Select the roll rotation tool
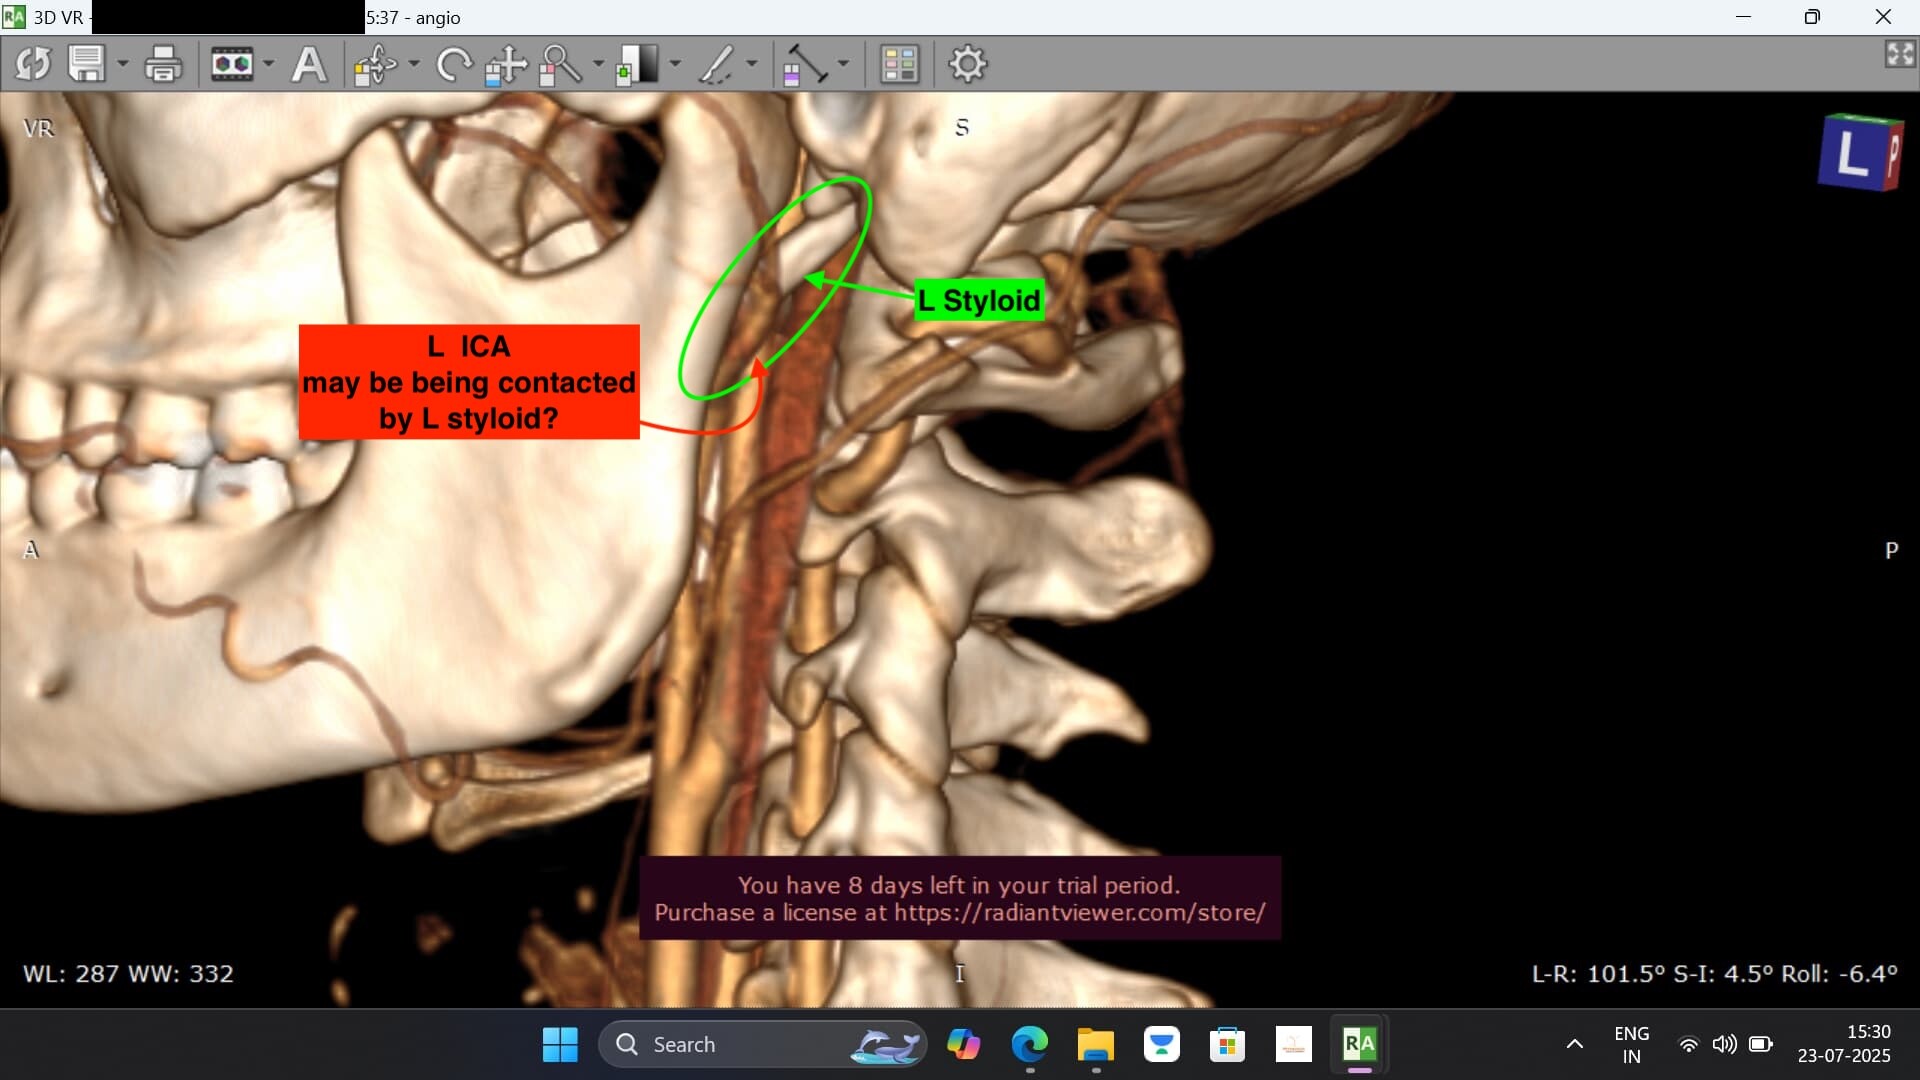1920x1080 pixels. [x=454, y=65]
